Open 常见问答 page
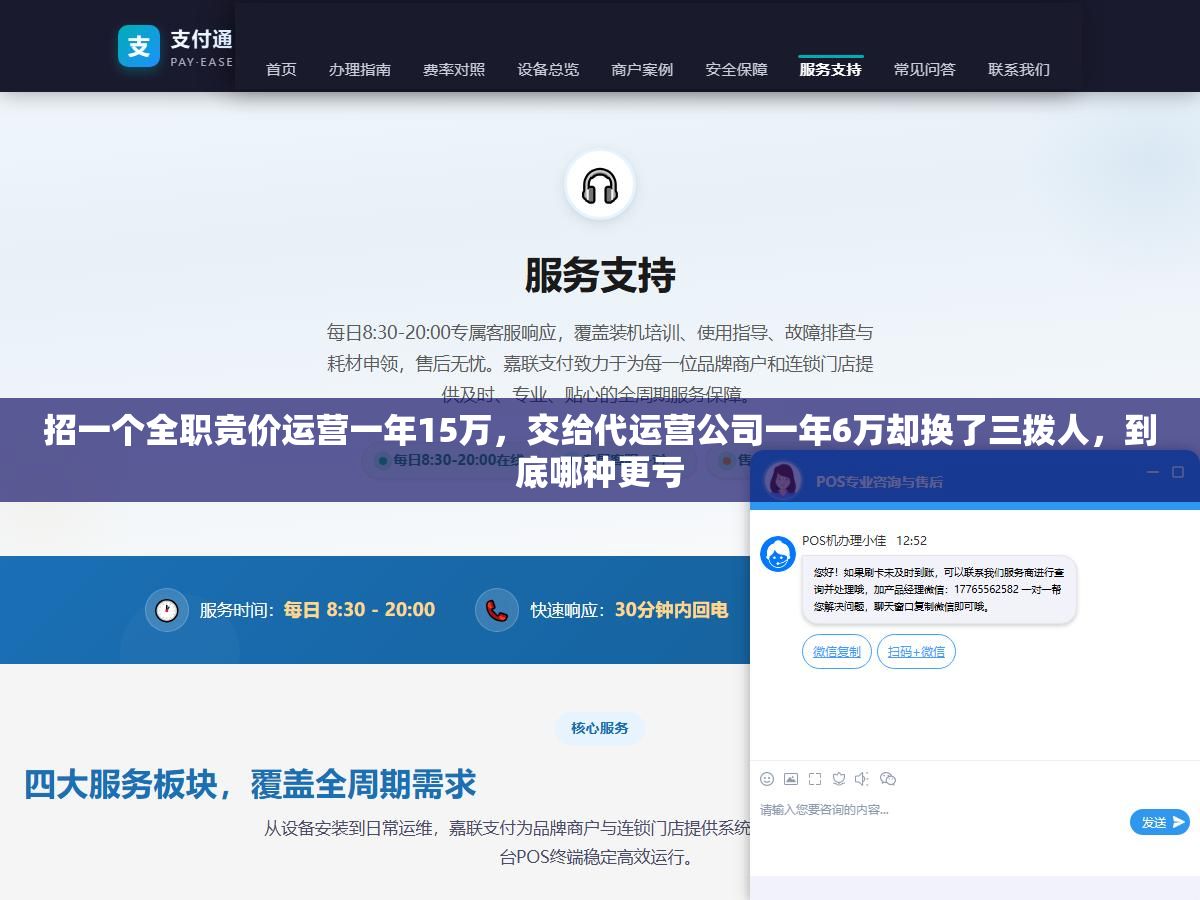 925,69
